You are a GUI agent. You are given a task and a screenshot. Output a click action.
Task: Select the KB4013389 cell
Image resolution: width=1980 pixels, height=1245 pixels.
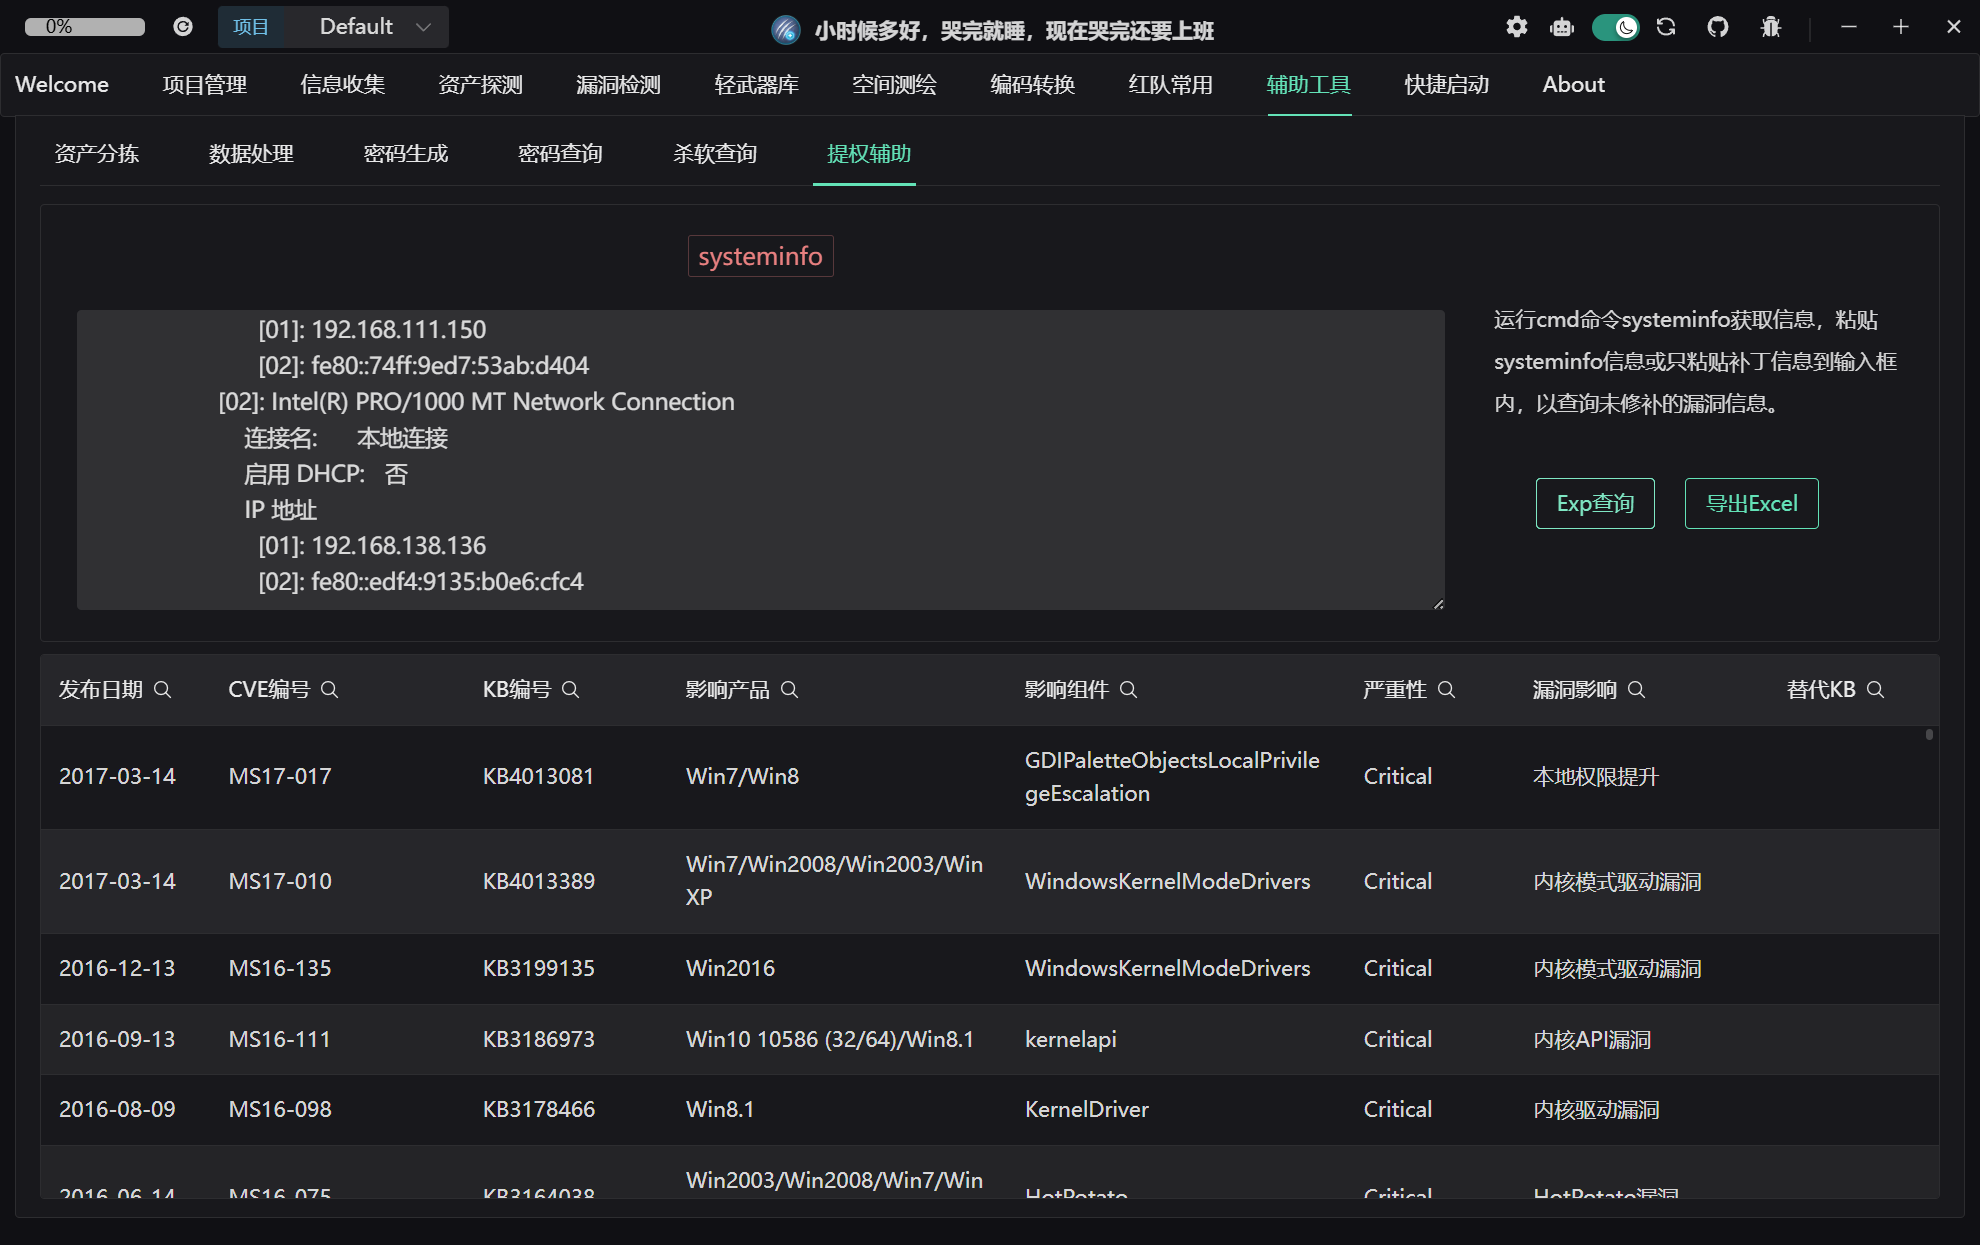tap(539, 882)
